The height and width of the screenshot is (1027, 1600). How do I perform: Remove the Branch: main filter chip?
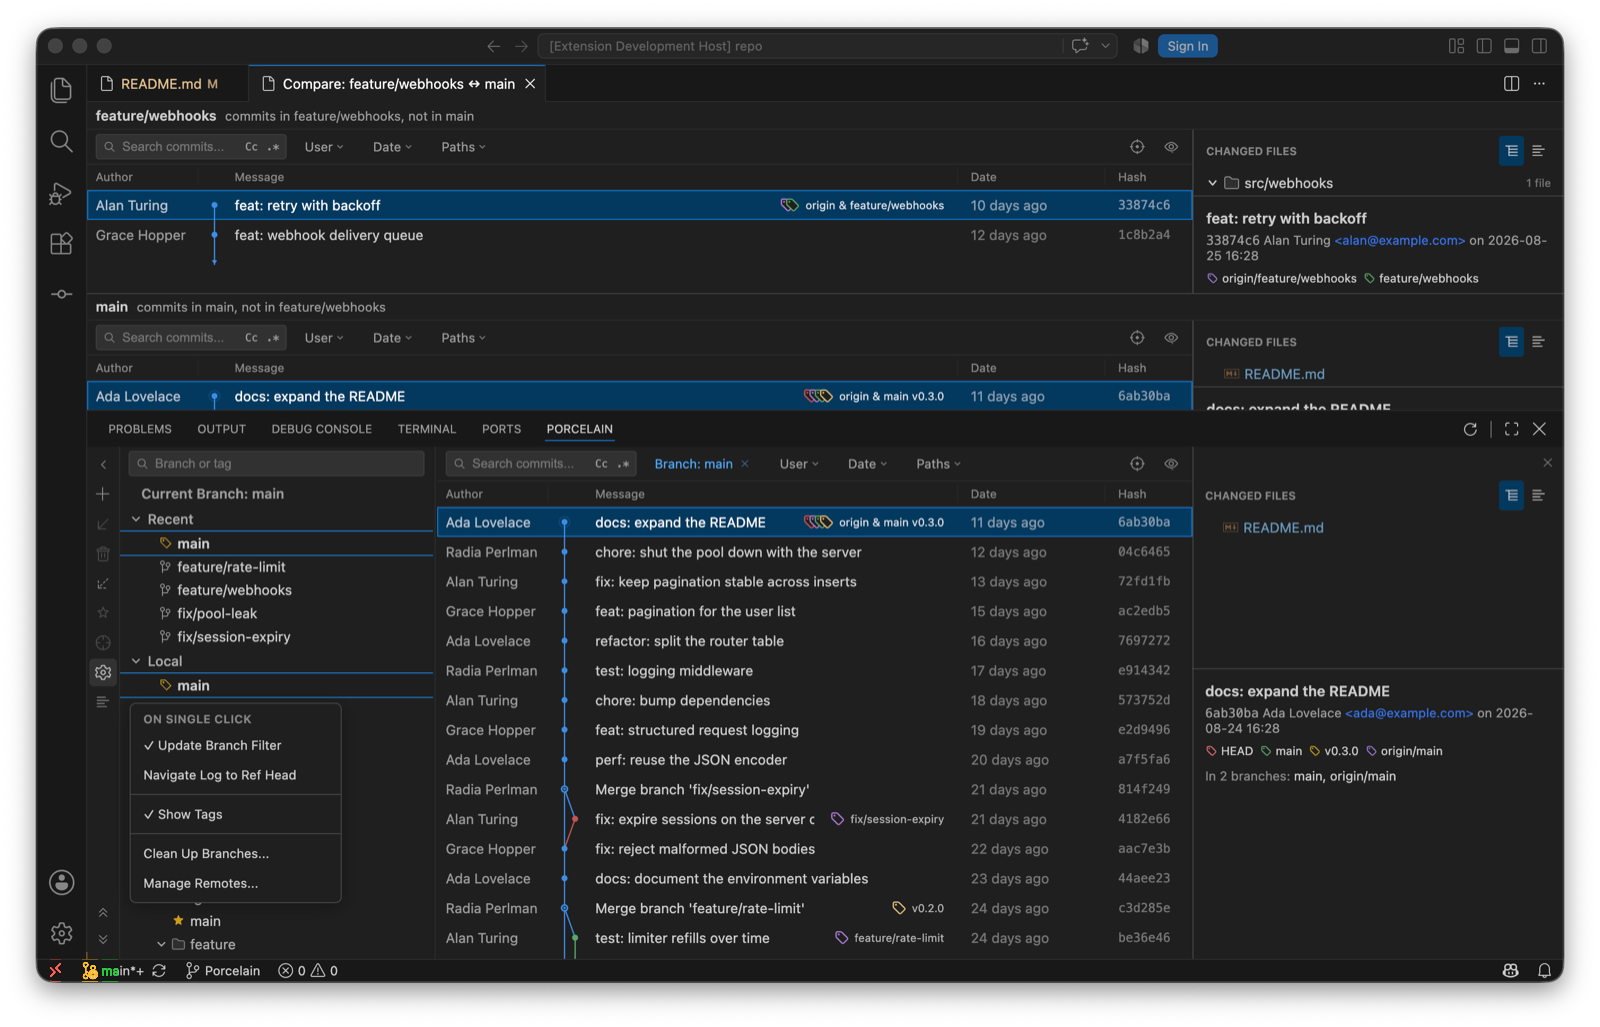tap(745, 464)
